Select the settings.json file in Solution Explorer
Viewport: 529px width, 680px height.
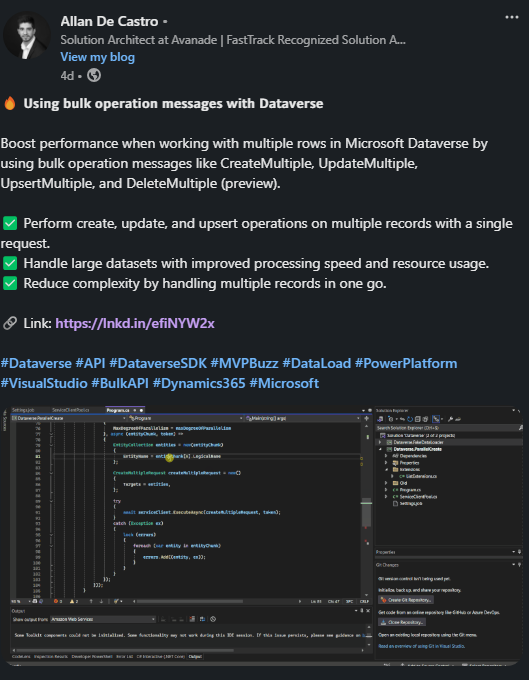click(408, 503)
